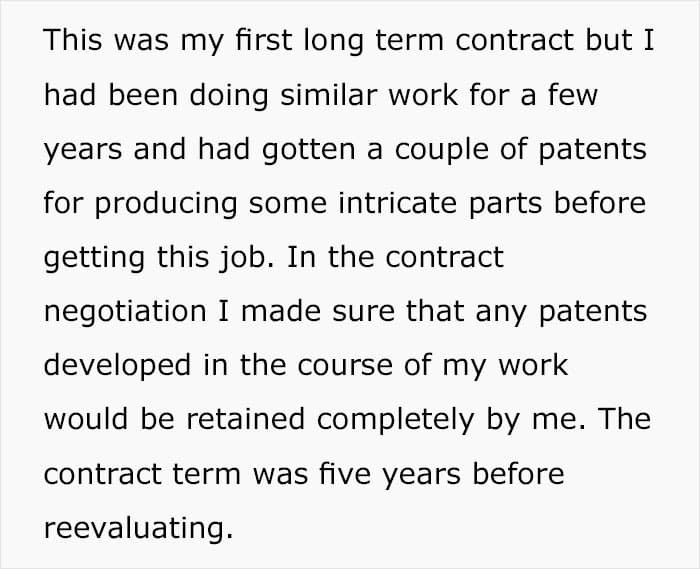Click the word 'intricate' in fourth line

pyautogui.click(x=397, y=203)
